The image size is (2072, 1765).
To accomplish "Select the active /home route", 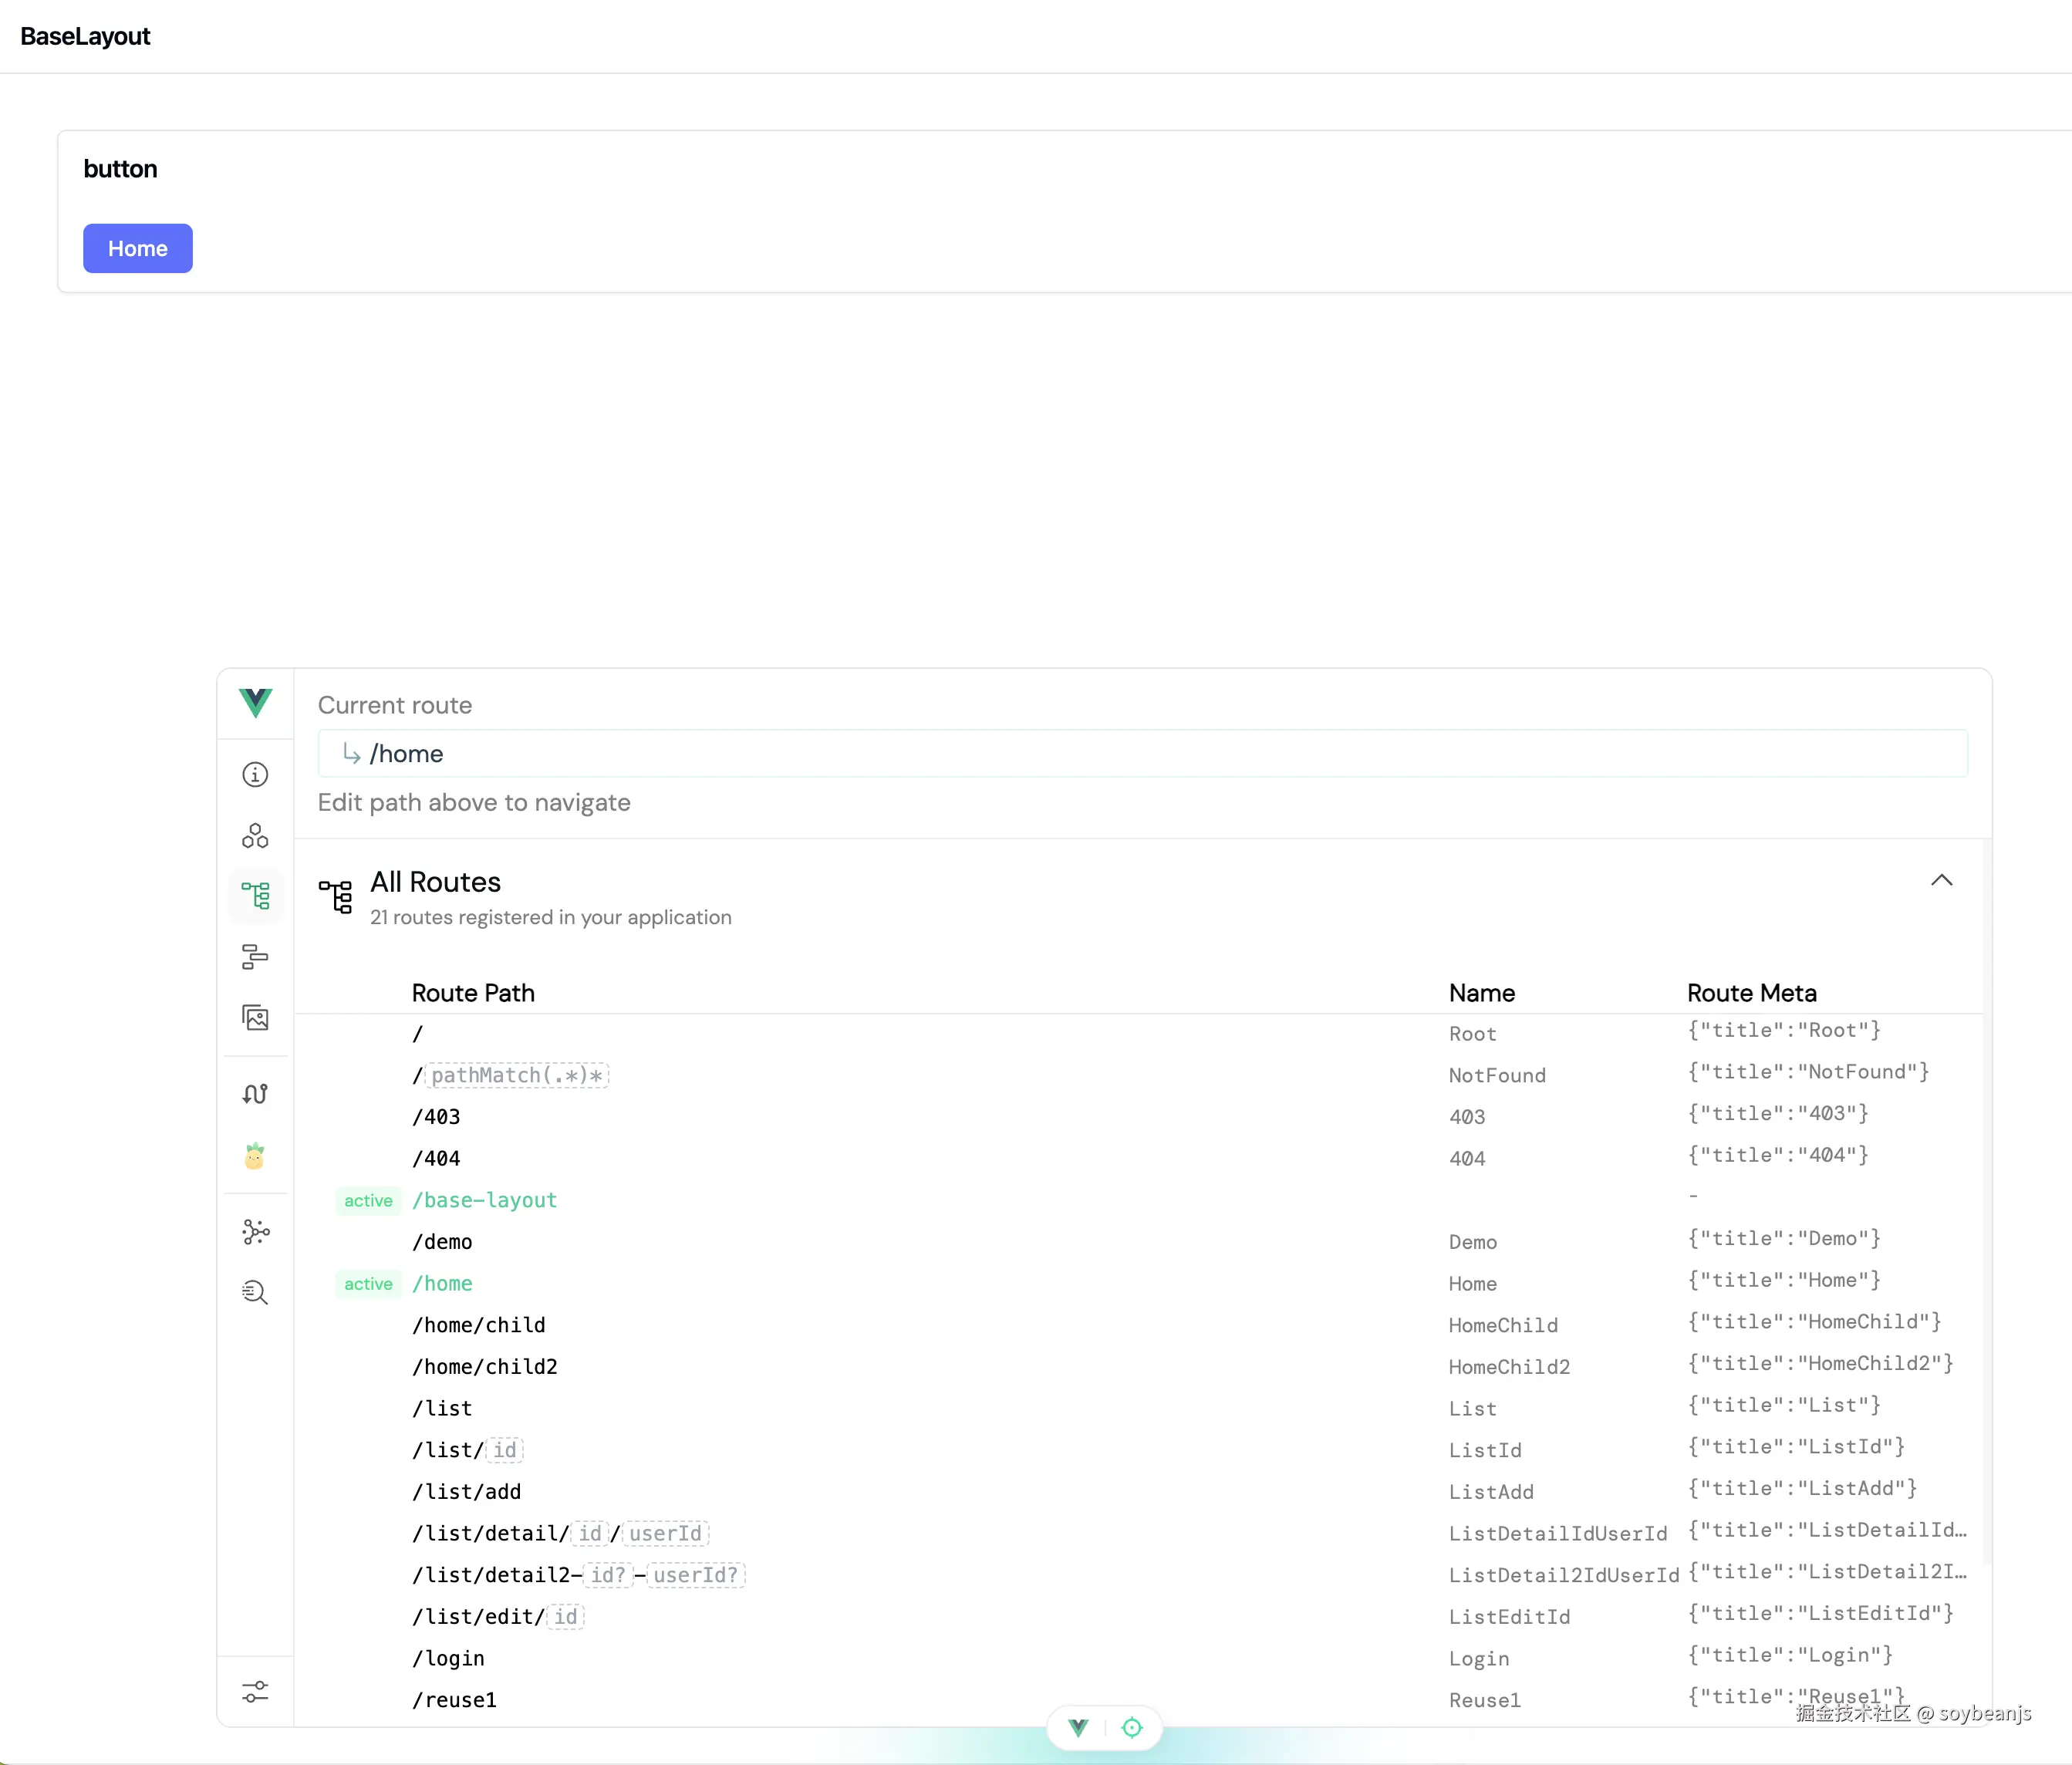I will tap(443, 1283).
